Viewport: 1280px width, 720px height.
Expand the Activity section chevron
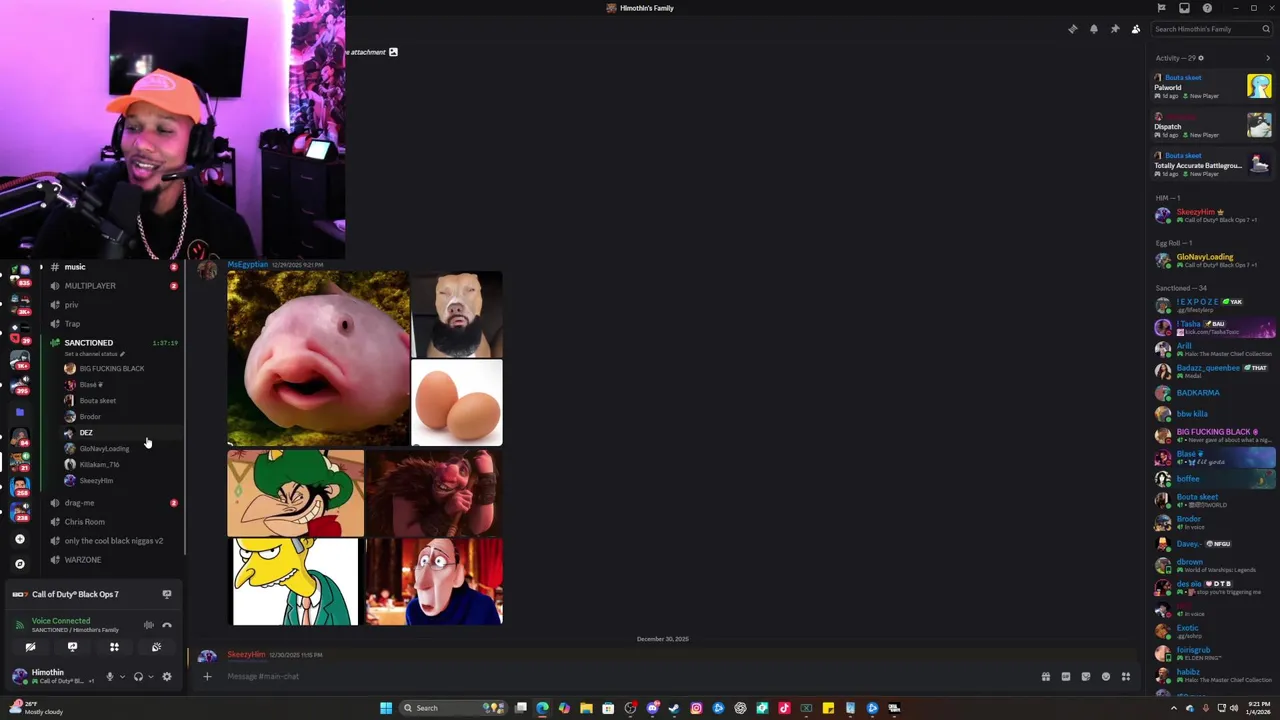tap(1268, 58)
